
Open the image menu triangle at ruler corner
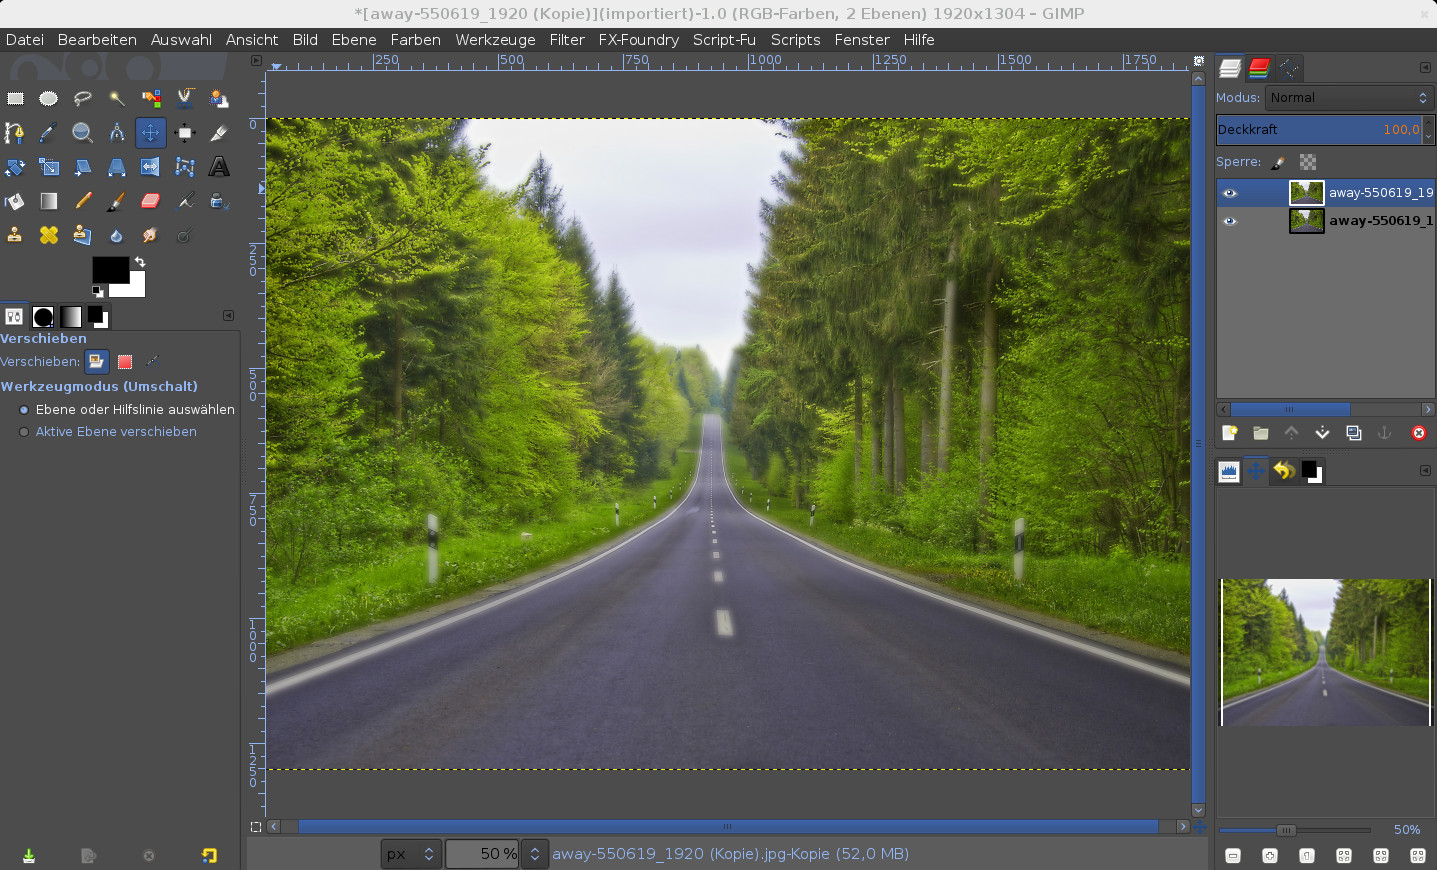tap(256, 61)
